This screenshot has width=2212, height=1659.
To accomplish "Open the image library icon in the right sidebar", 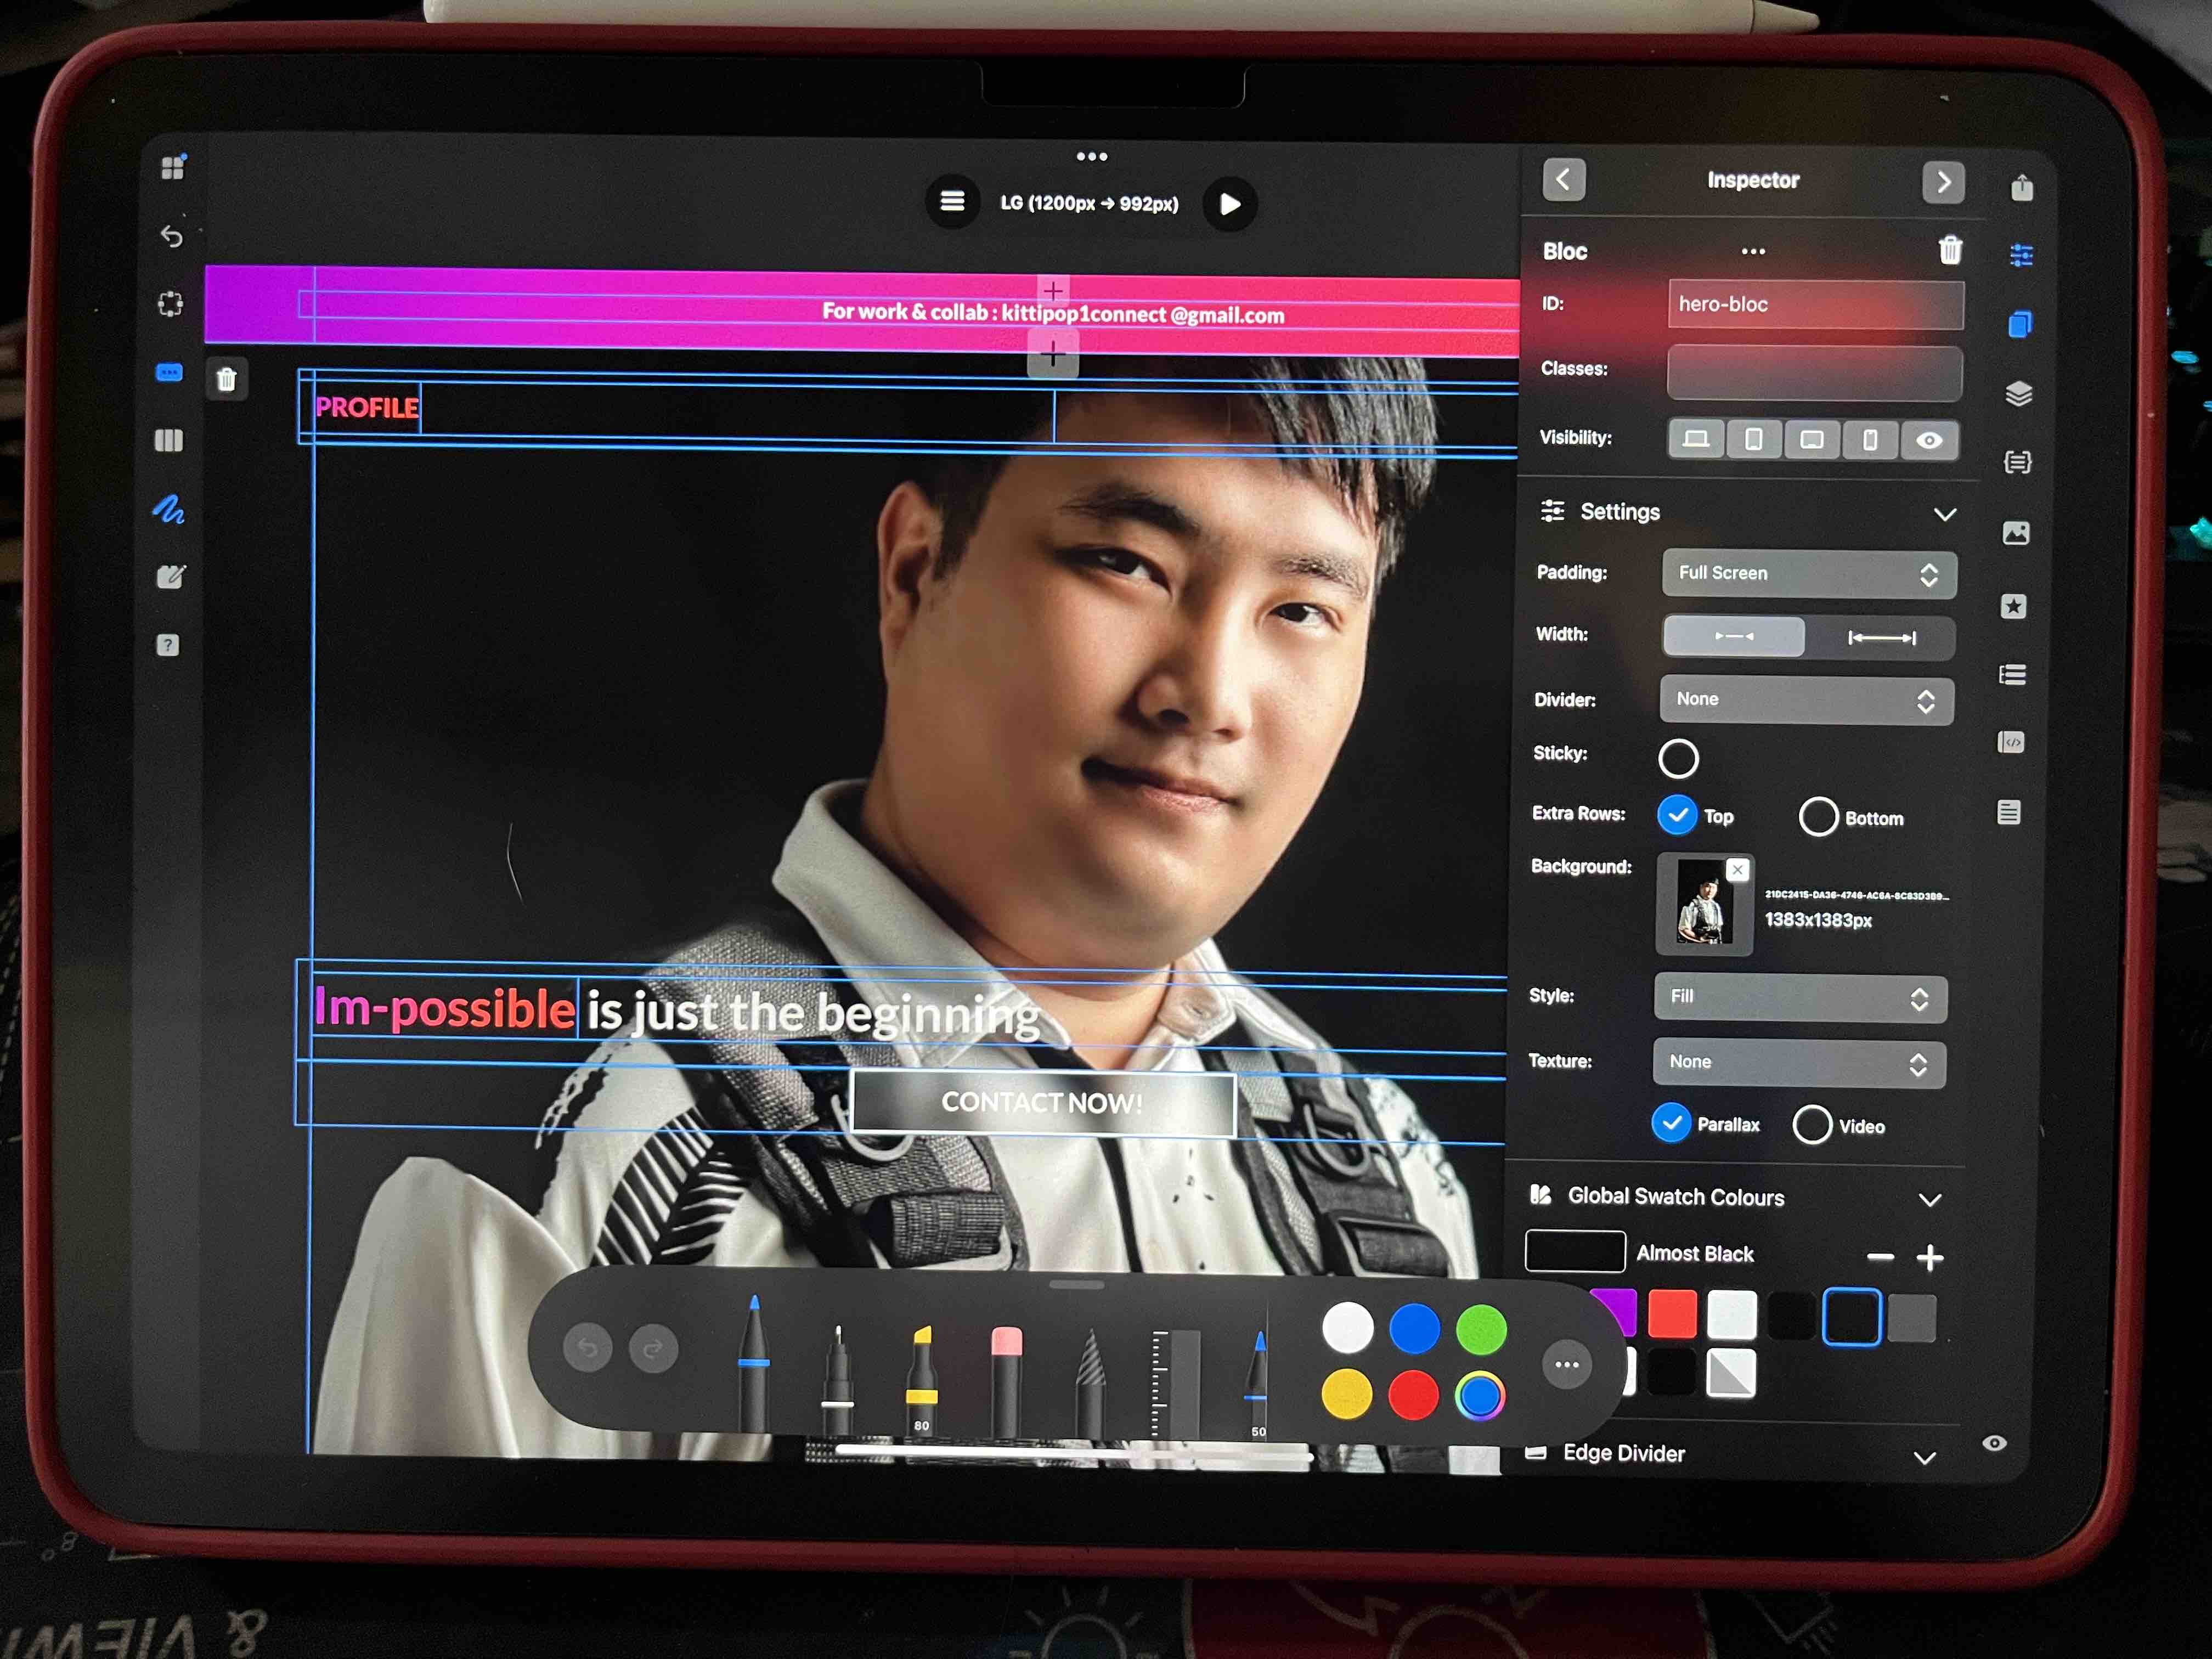I will (2016, 533).
